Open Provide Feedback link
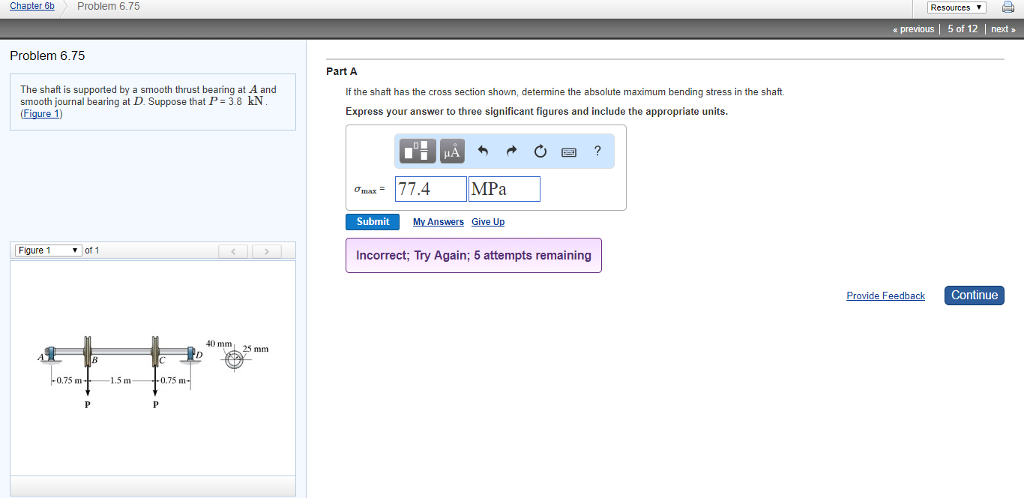The image size is (1024, 498). [886, 296]
